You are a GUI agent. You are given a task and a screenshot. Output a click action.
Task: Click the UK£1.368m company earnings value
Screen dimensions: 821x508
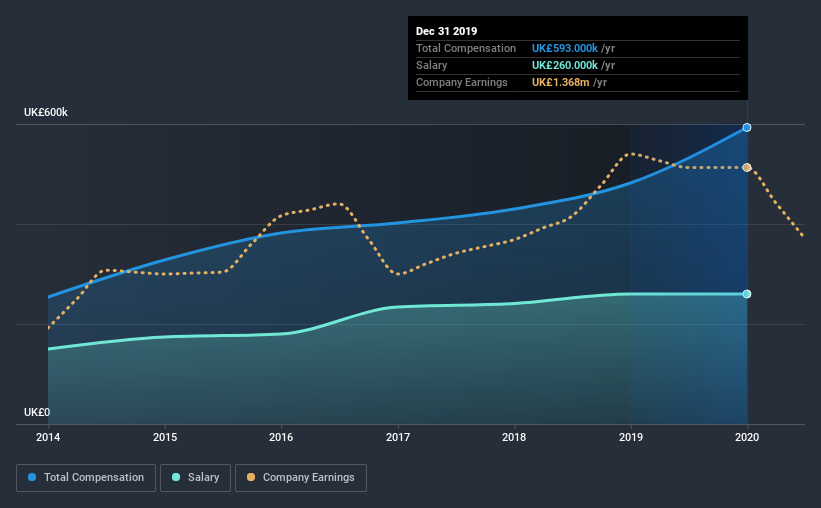click(x=560, y=83)
